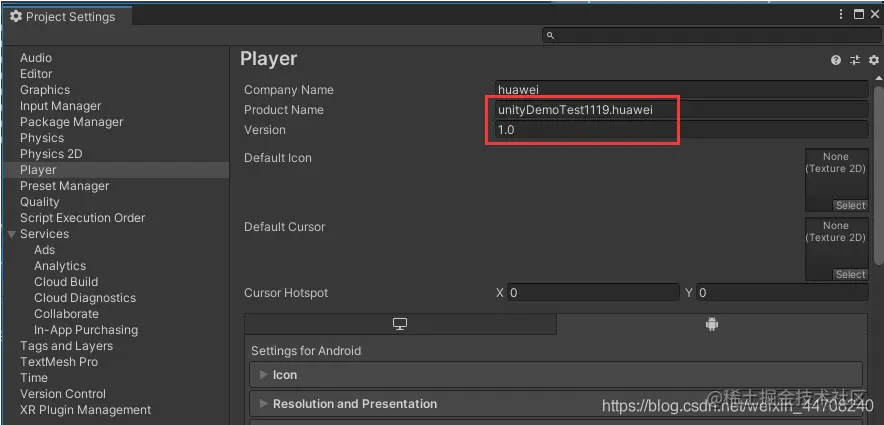Open the window's three-dot options menu
The image size is (884, 425).
click(841, 15)
